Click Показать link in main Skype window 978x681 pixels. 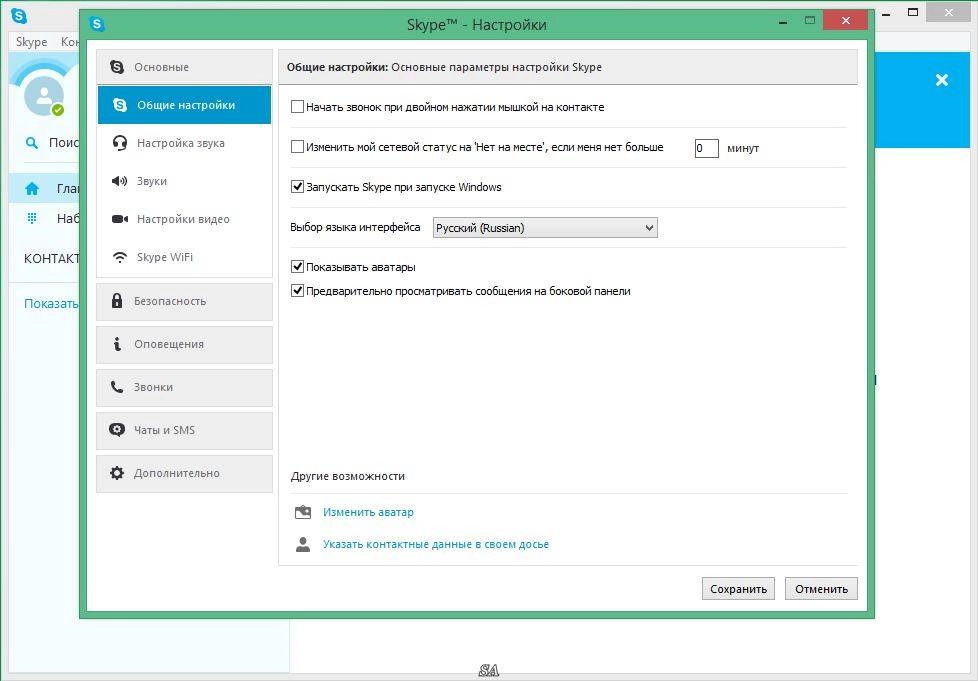tap(51, 304)
